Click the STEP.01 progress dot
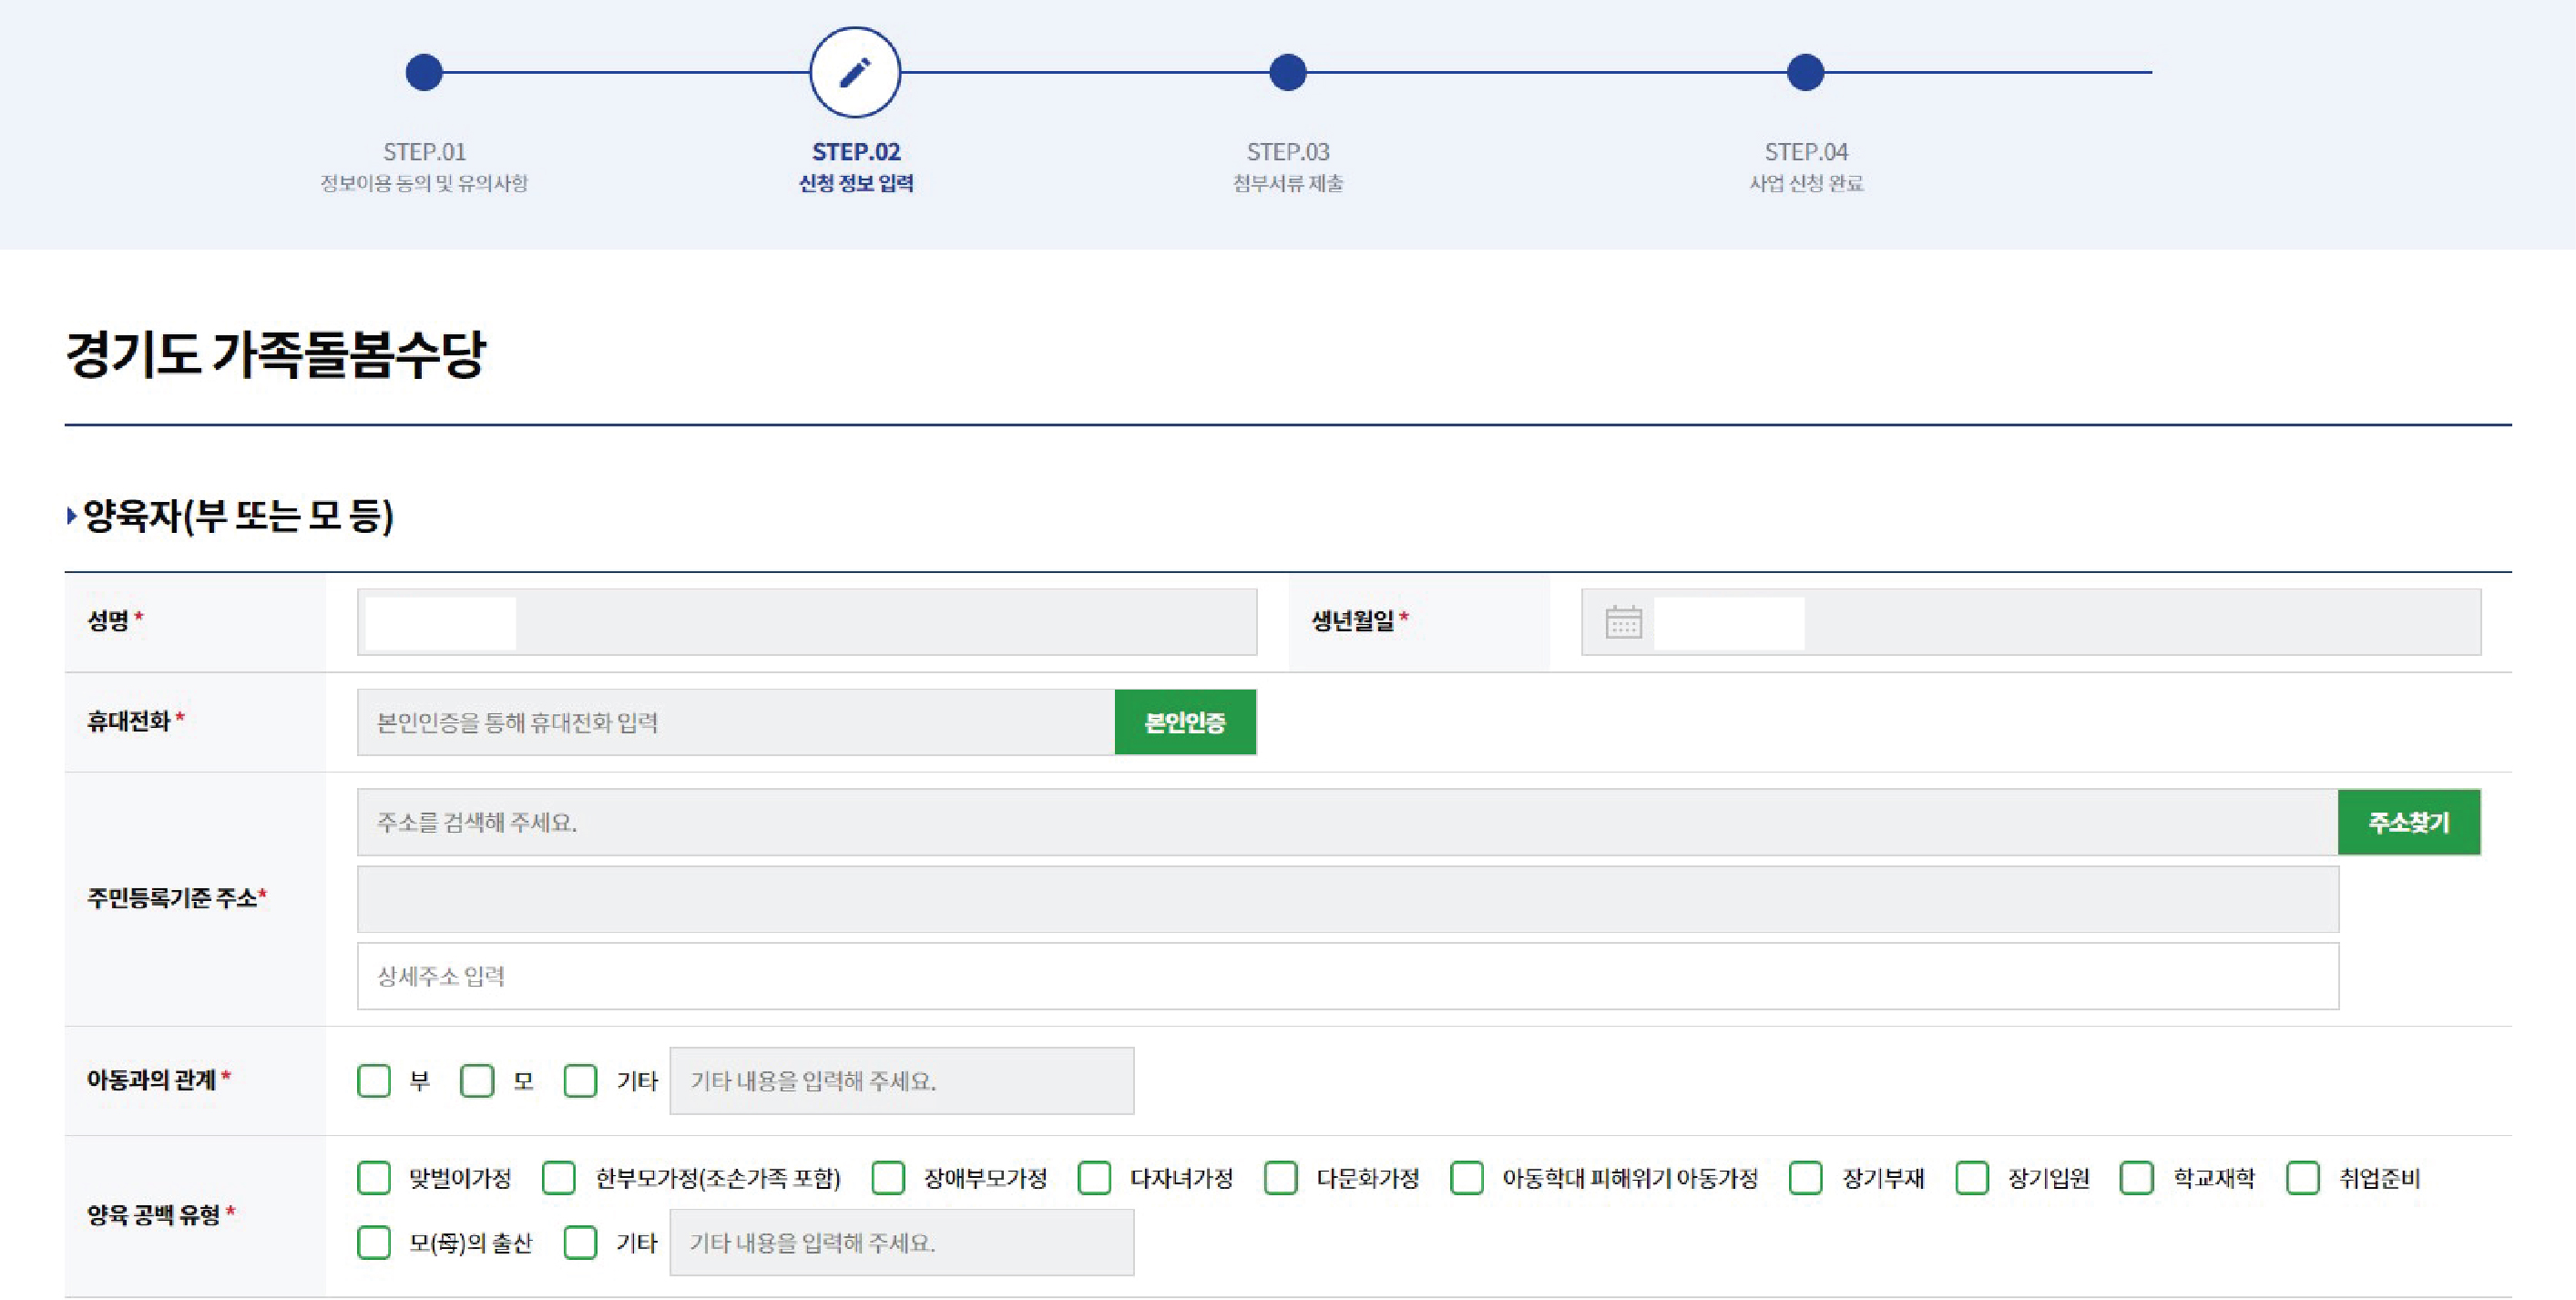Viewport: 2576px width, 1300px height. [x=424, y=72]
